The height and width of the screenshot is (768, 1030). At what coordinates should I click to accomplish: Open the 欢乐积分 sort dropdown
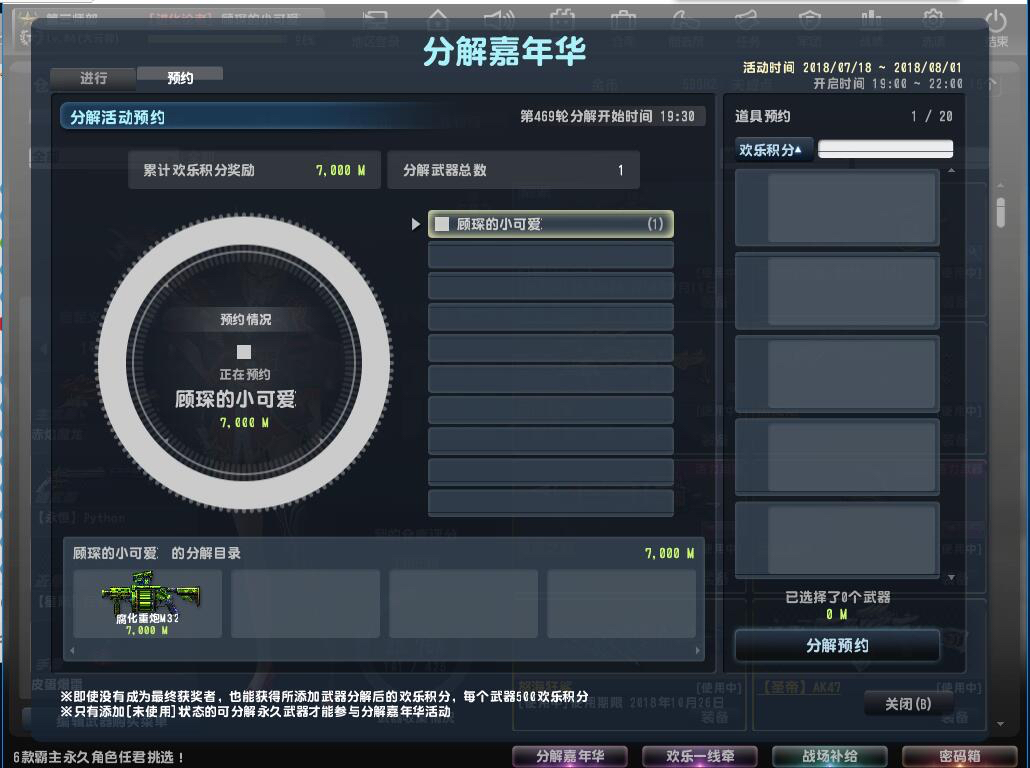pos(773,150)
